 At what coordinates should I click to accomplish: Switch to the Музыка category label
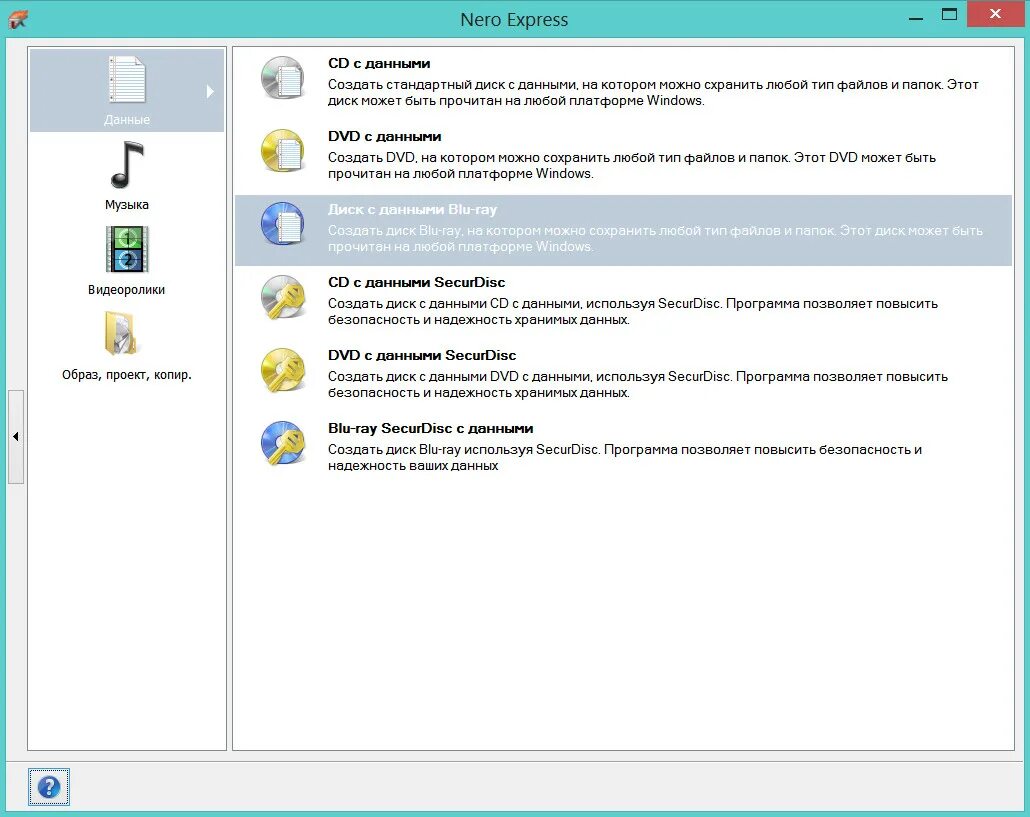(127, 204)
